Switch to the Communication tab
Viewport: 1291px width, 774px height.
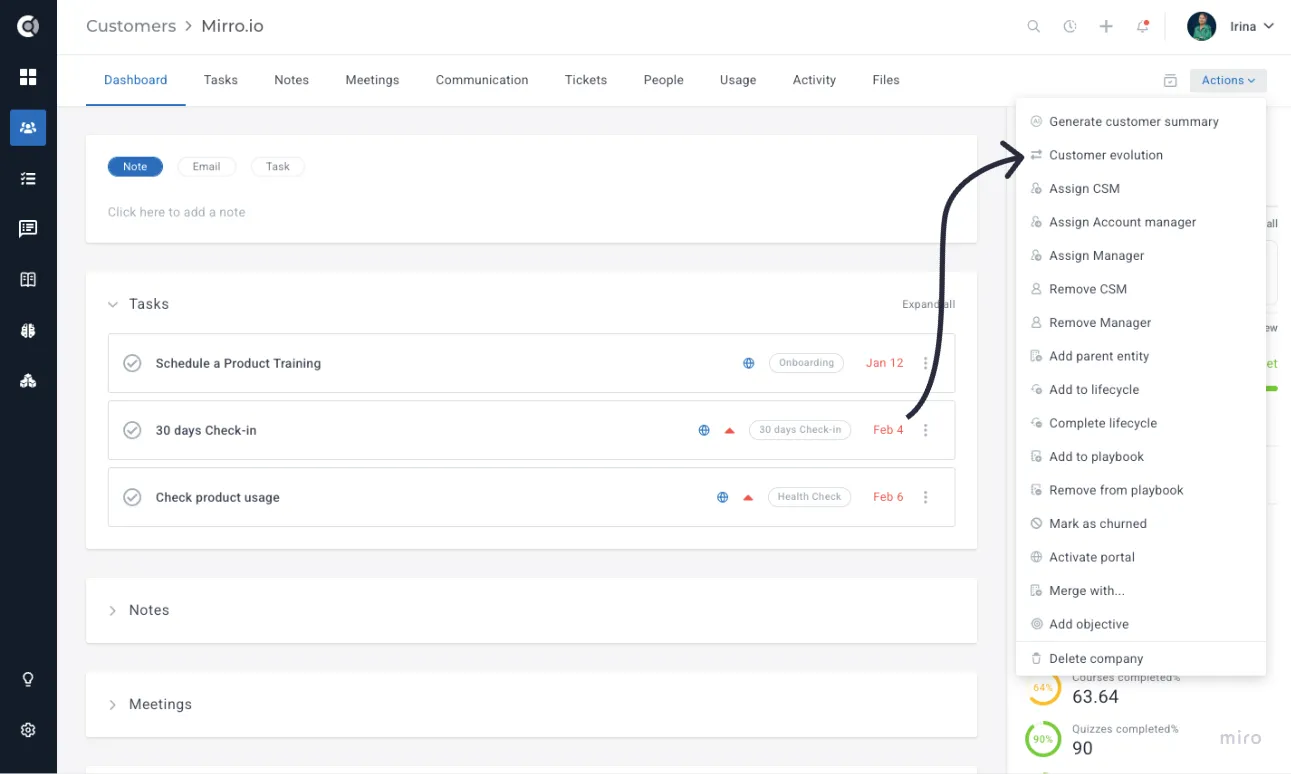(482, 80)
